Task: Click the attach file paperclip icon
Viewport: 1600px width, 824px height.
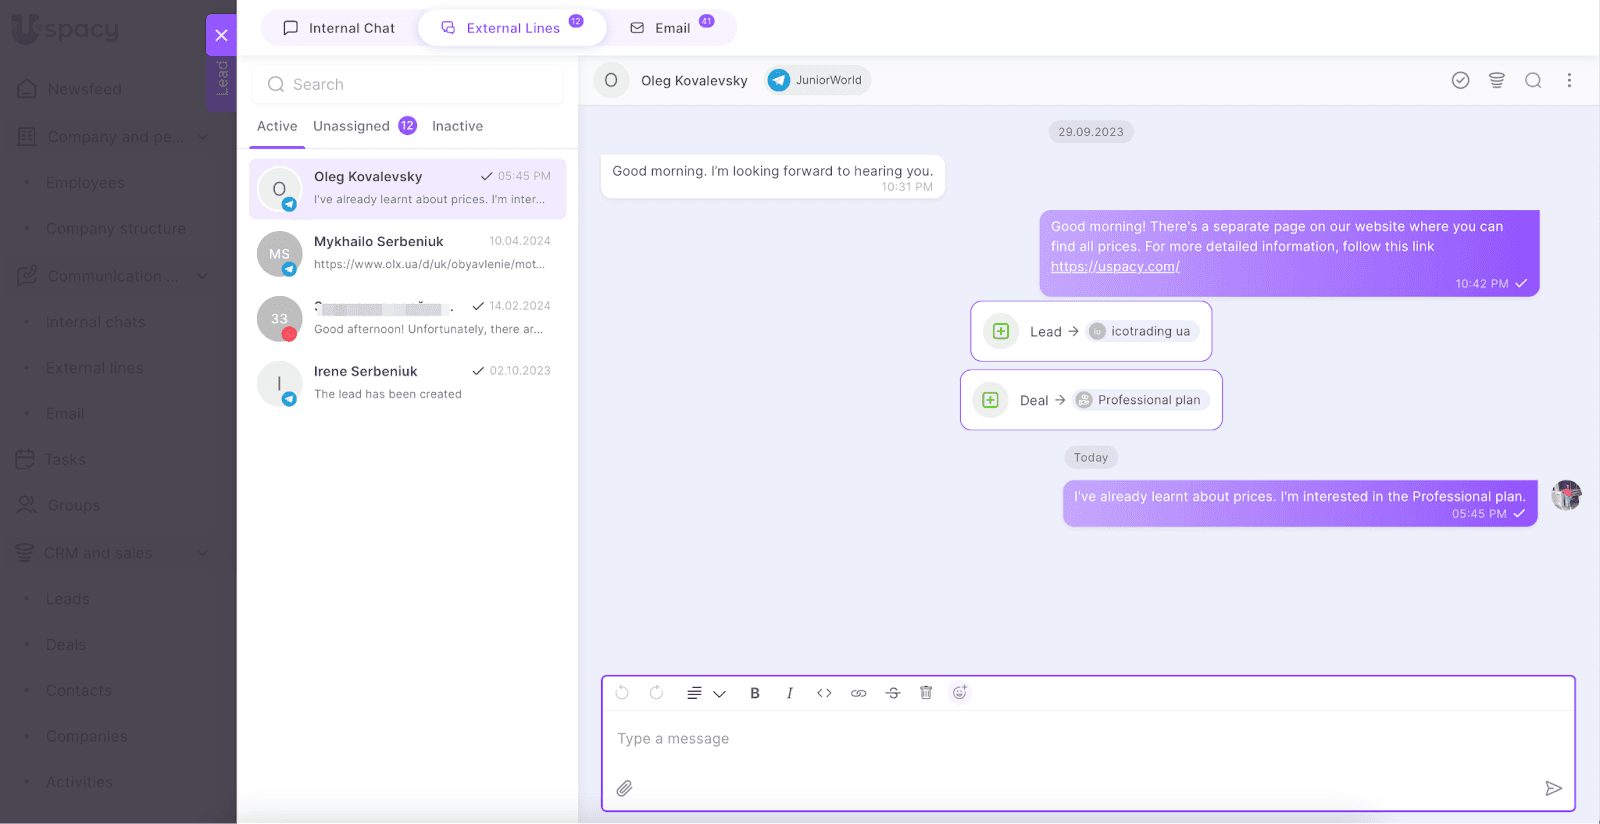Action: coord(624,788)
